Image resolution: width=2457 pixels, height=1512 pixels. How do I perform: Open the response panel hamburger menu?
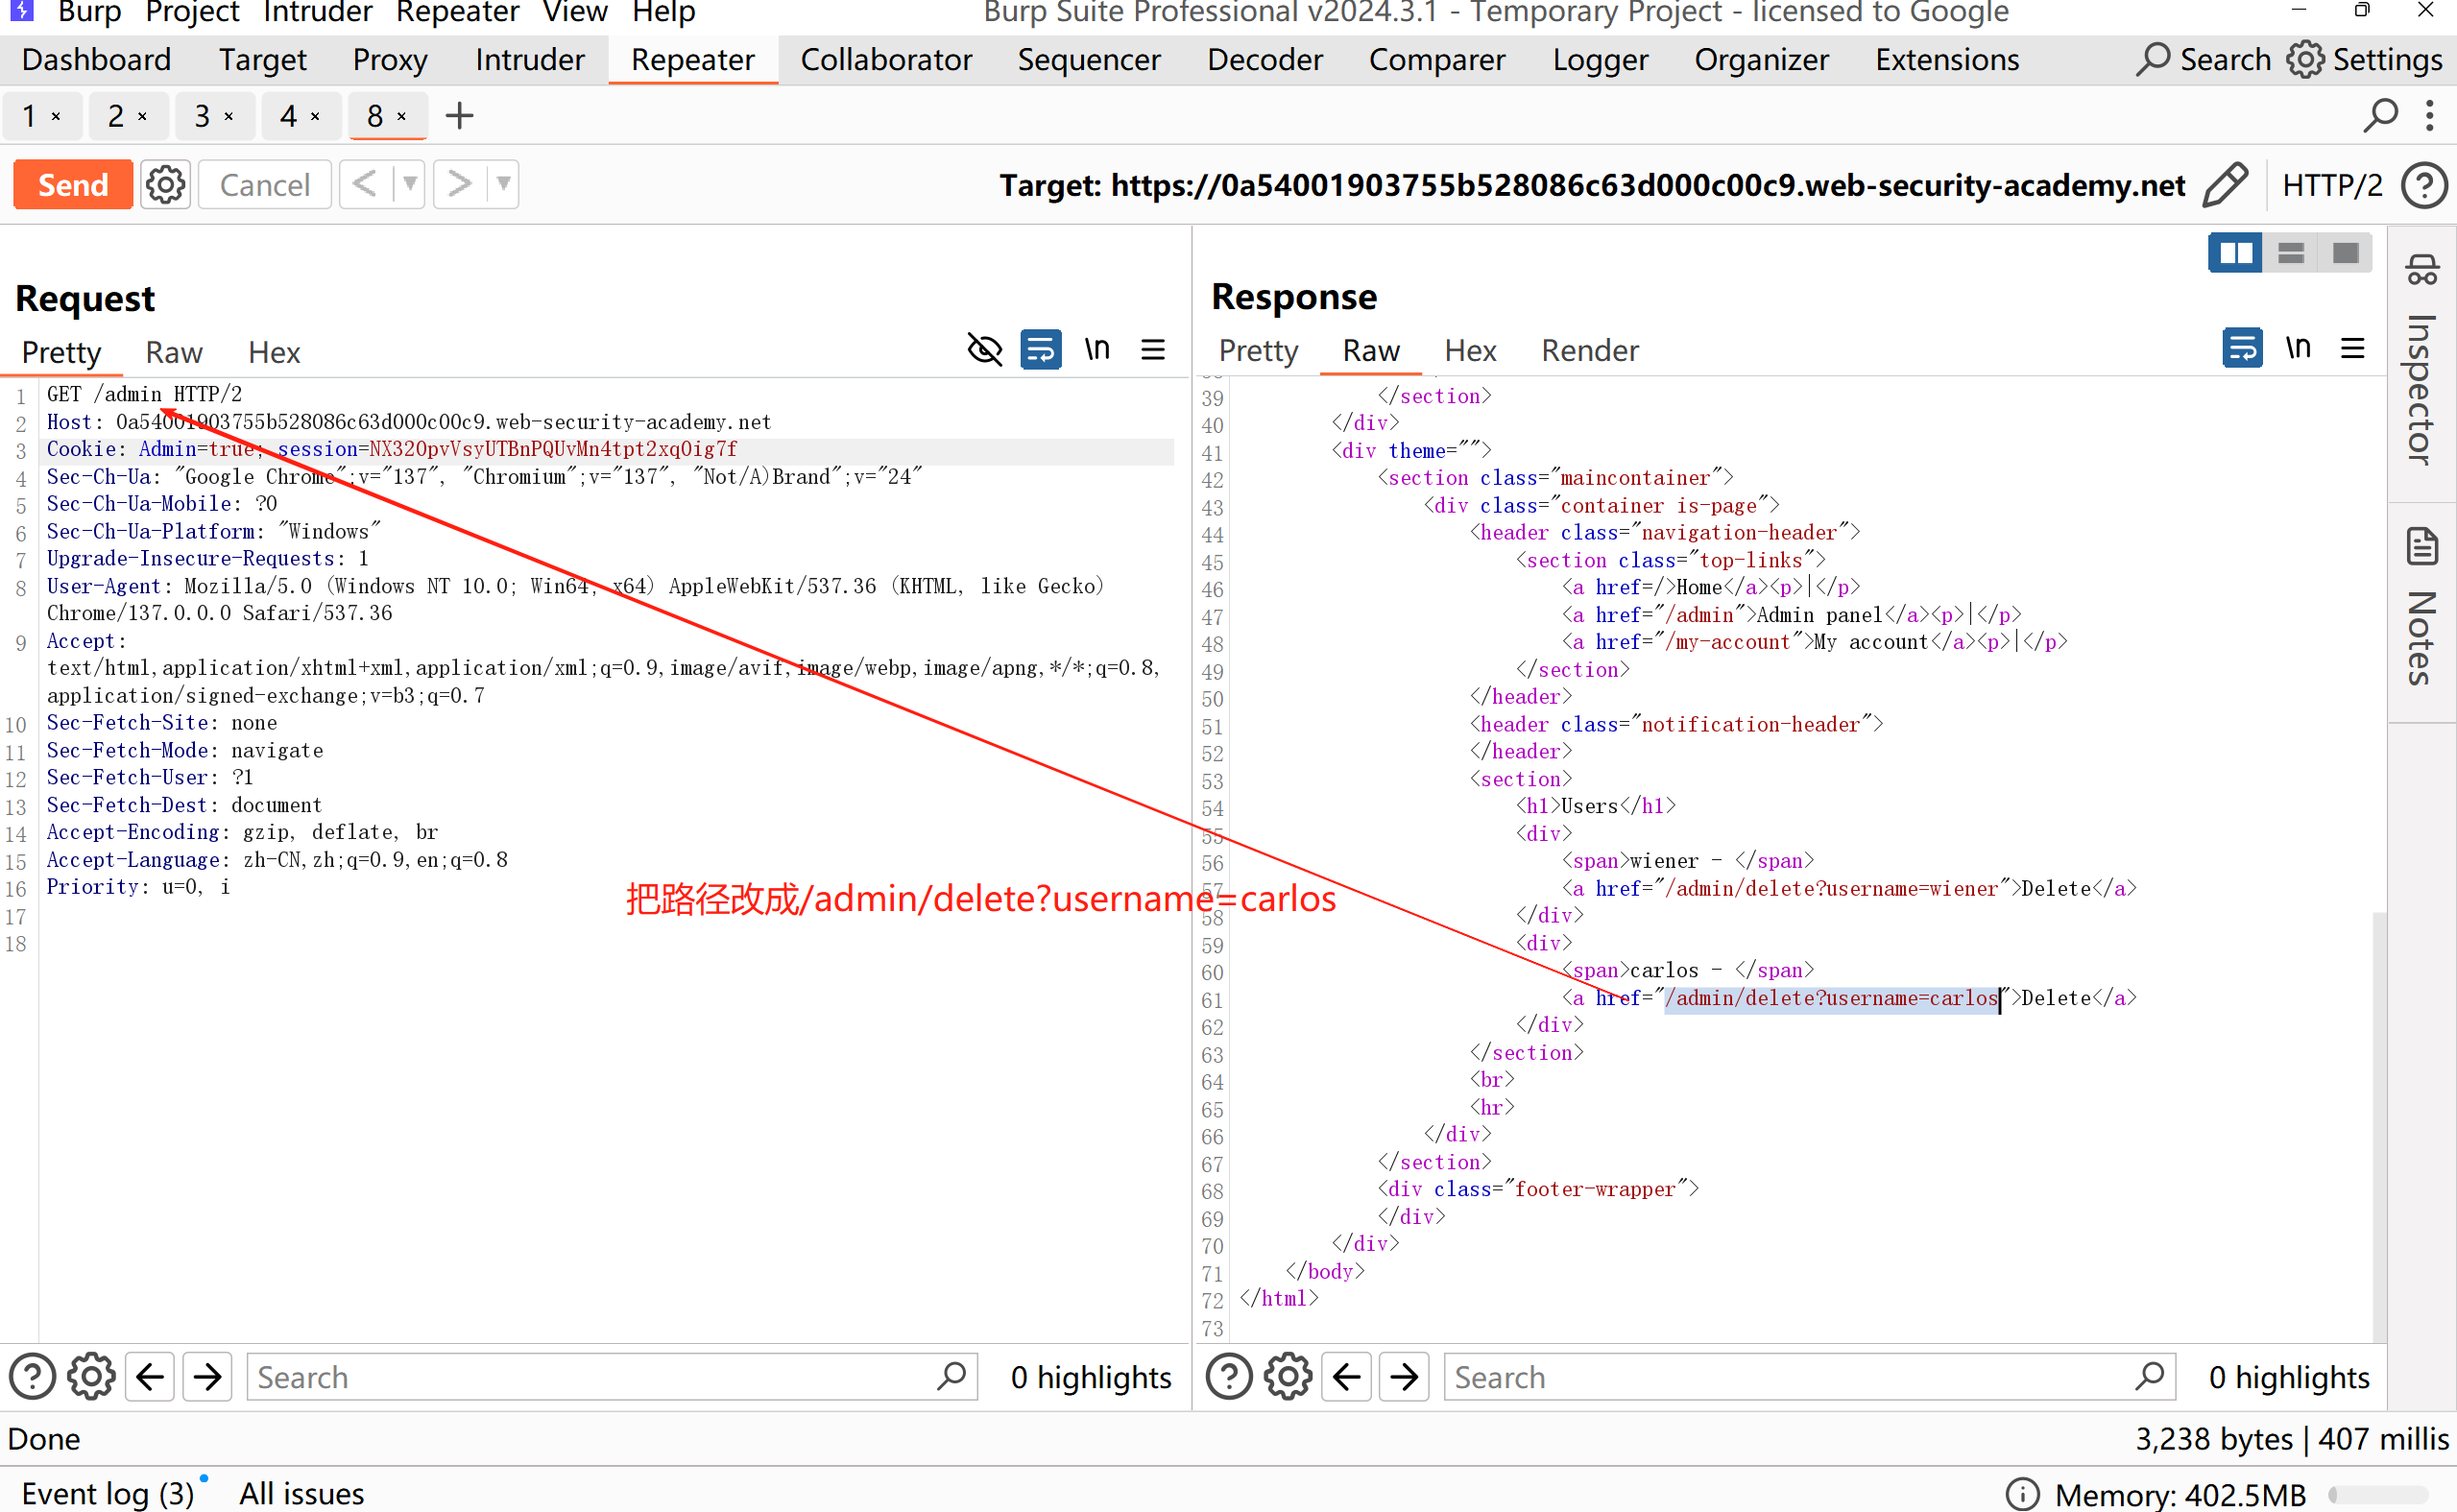[2353, 348]
